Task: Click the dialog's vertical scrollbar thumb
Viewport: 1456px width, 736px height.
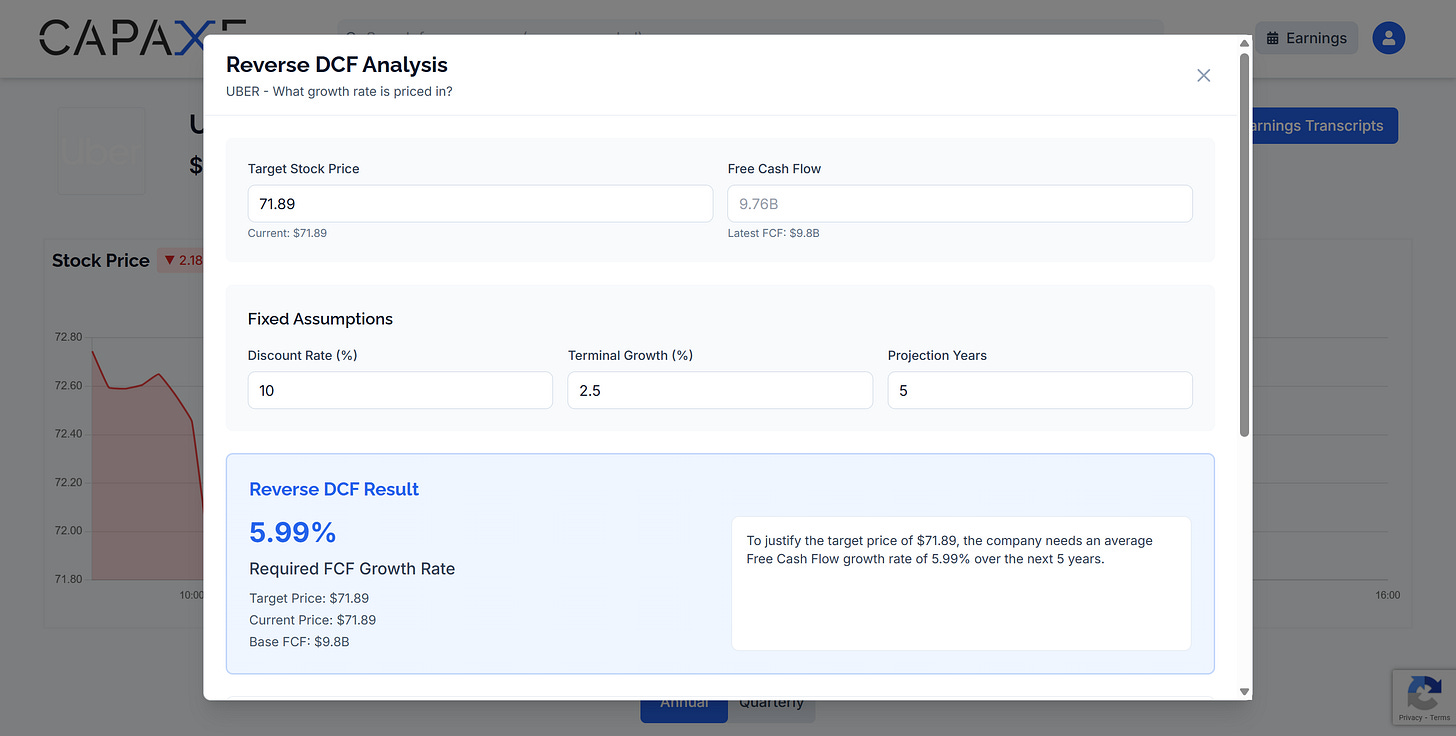Action: click(1245, 245)
